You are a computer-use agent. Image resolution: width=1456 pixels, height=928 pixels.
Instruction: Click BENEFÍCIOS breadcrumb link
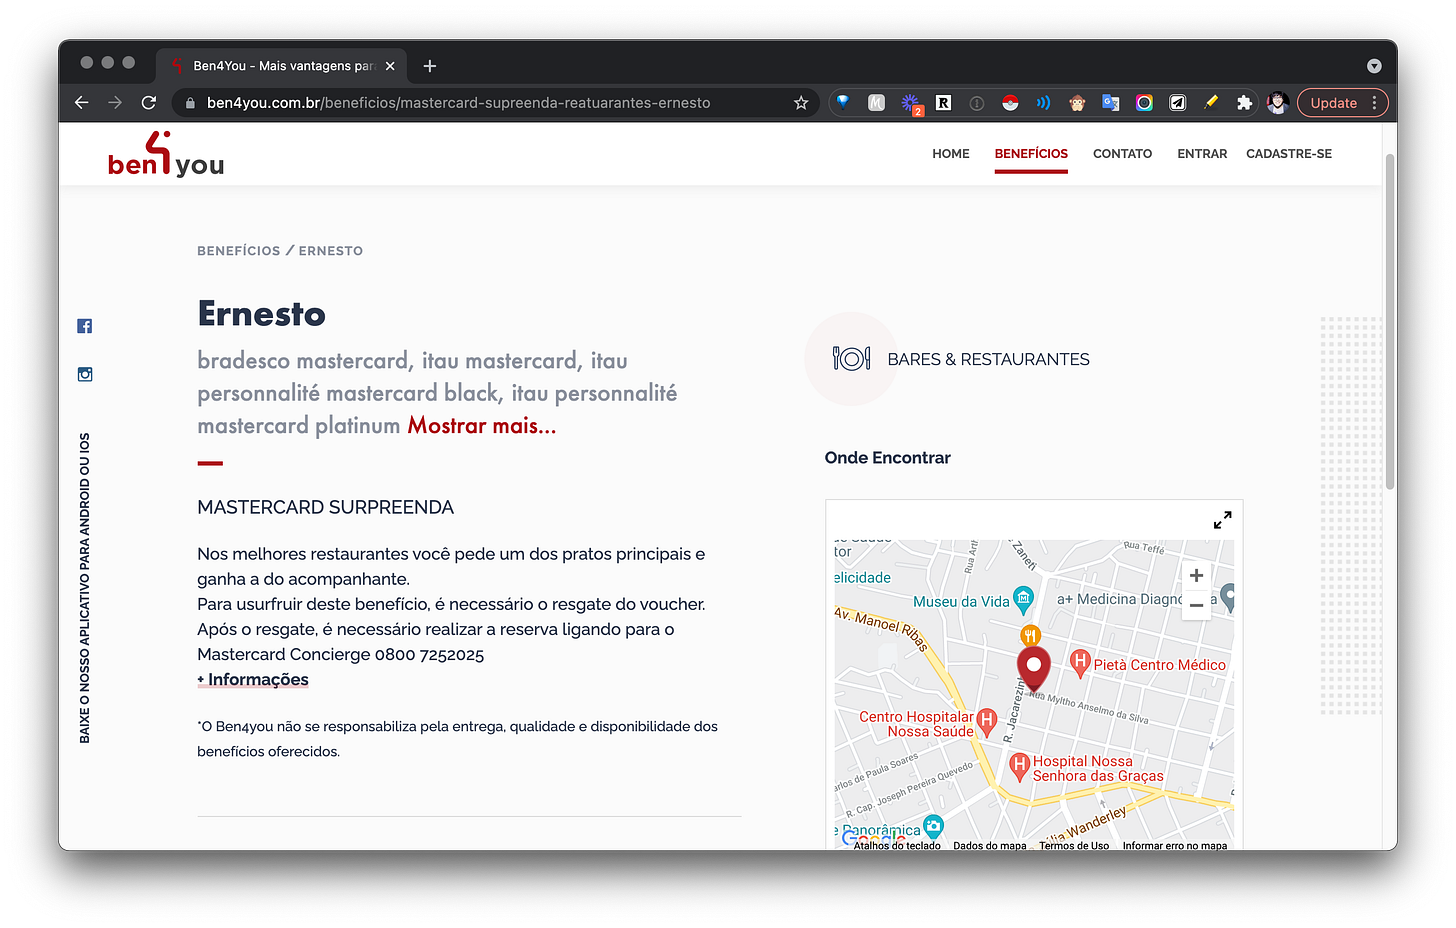[x=239, y=251]
